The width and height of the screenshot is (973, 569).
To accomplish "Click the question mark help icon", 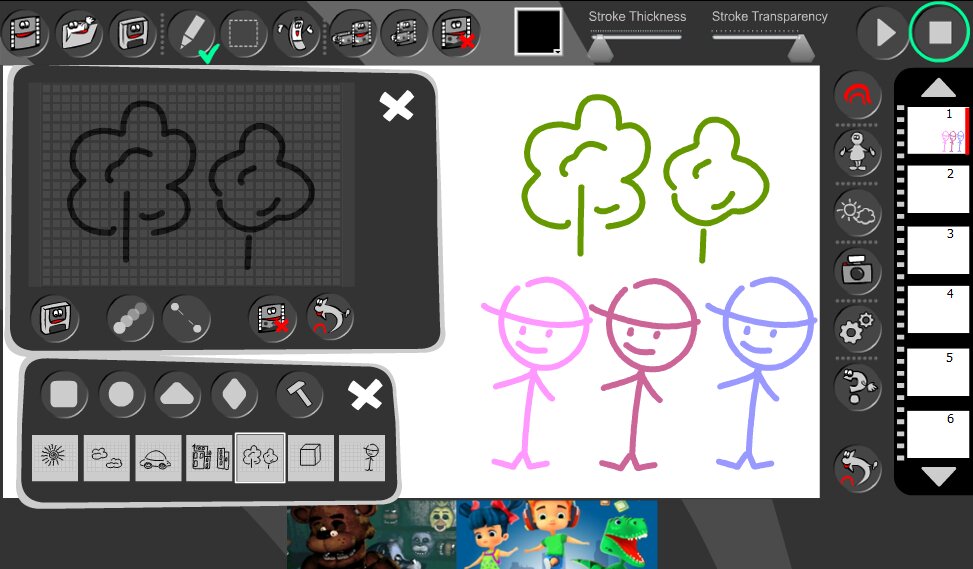I will coord(857,387).
